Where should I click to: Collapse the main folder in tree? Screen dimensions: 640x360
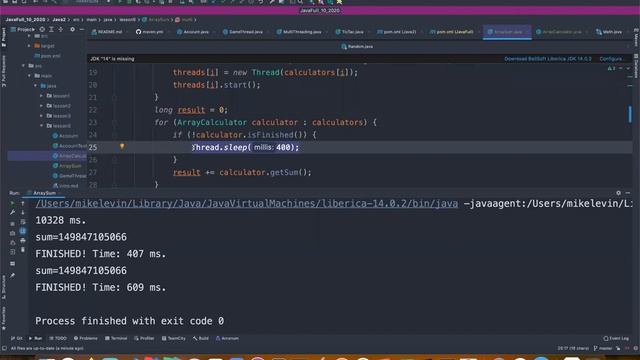pos(29,76)
